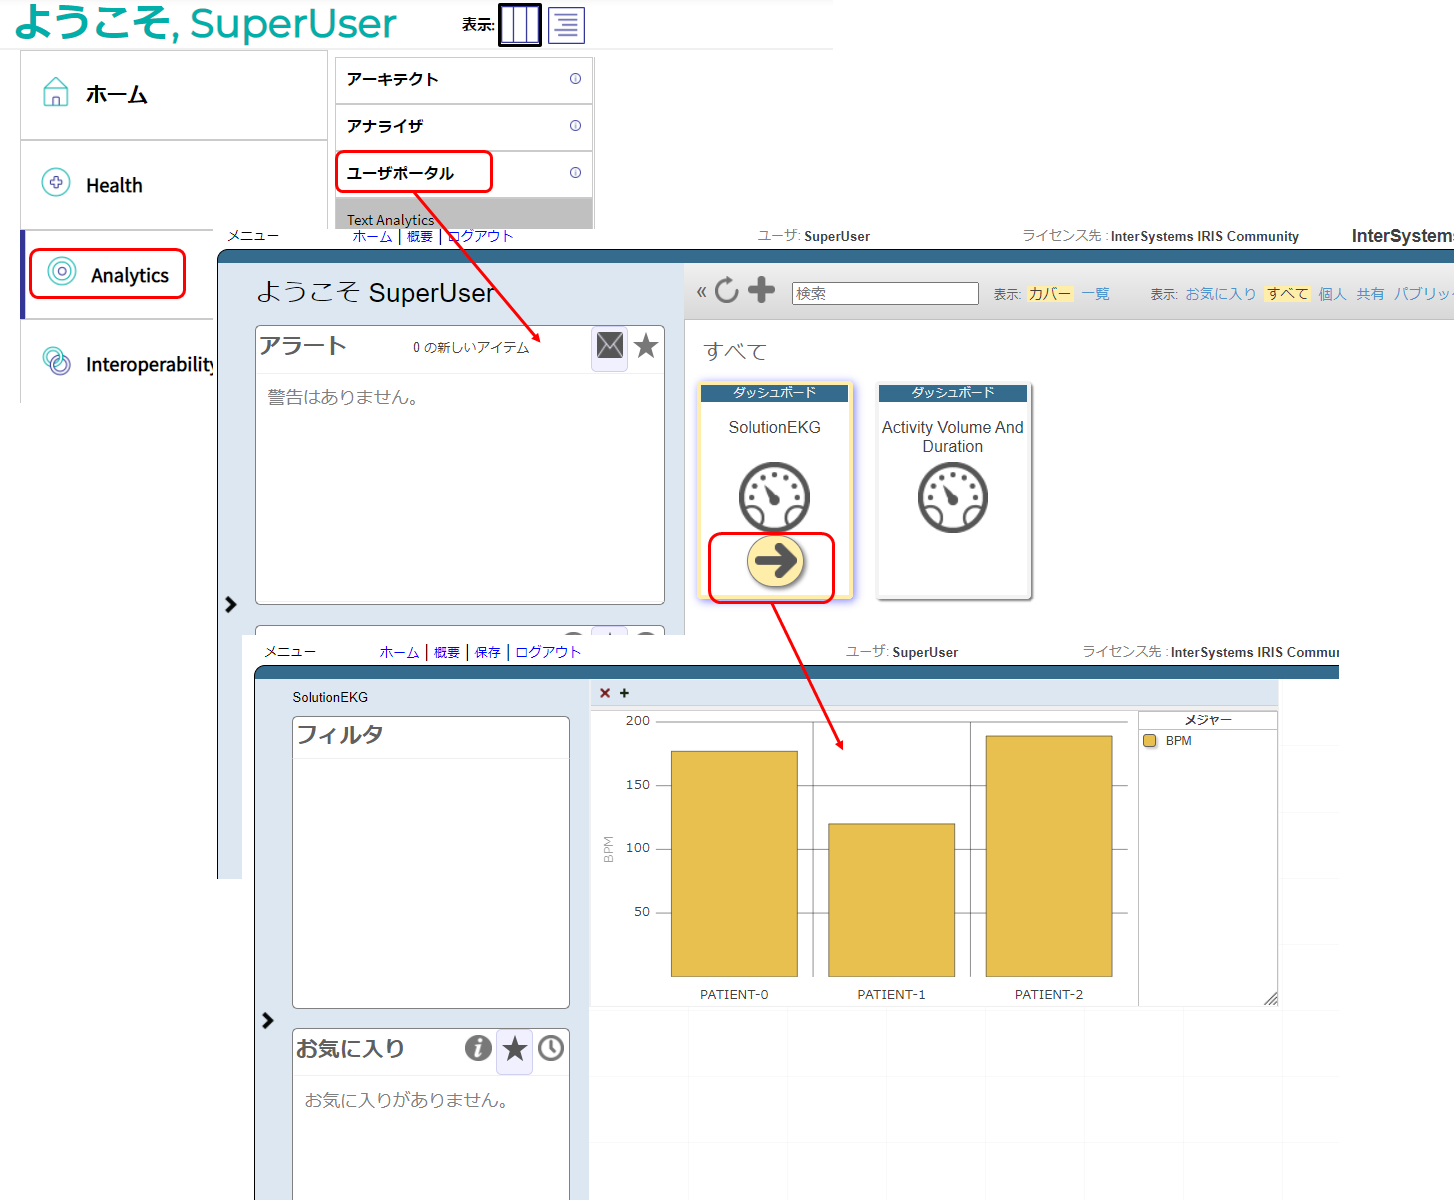The height and width of the screenshot is (1200, 1454).
Task: Click the 検索 search input field
Action: coord(885,293)
